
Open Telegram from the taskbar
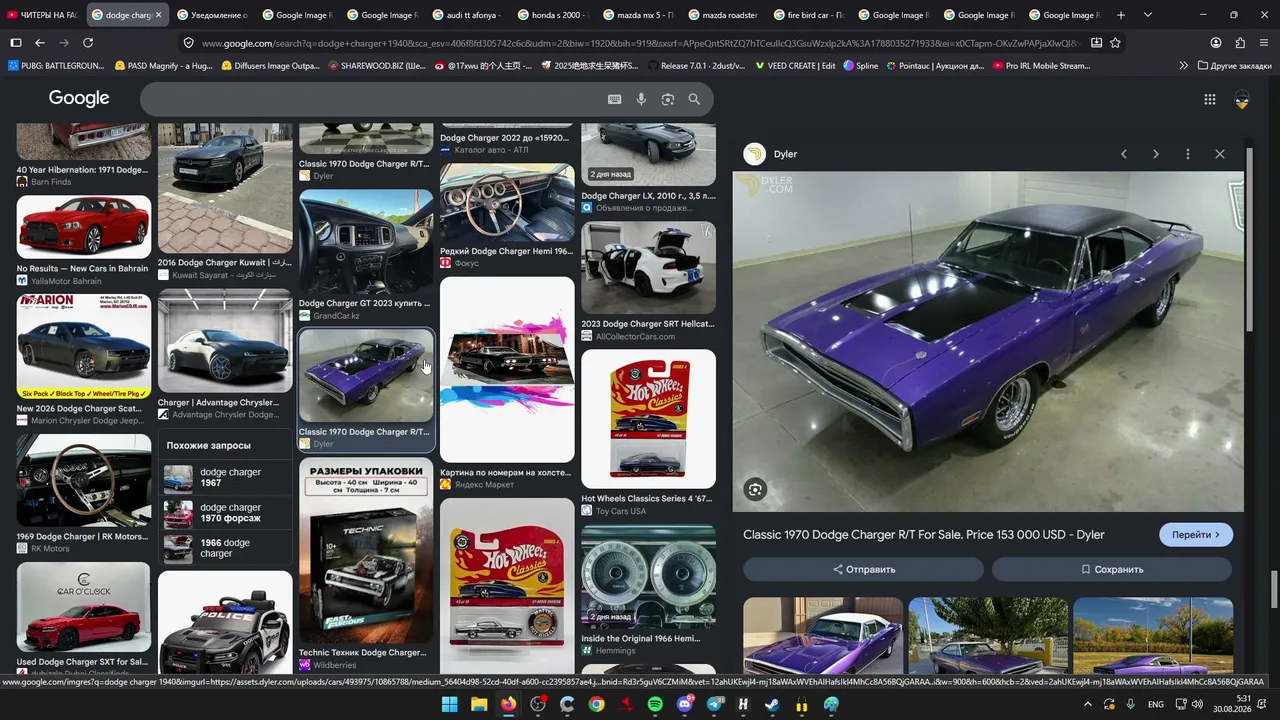714,704
